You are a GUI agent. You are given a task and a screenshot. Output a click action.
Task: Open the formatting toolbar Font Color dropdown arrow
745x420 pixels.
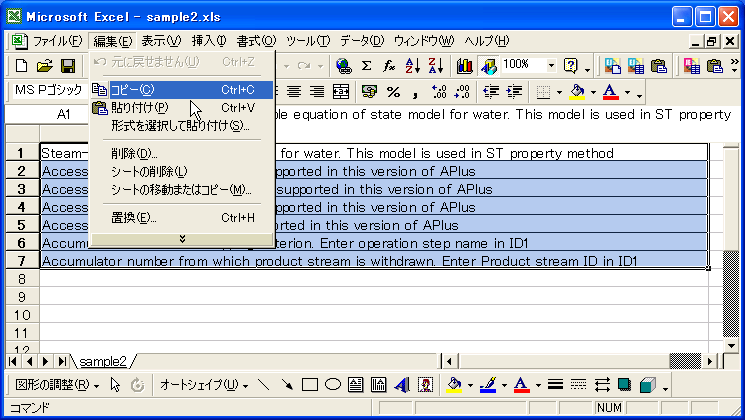point(627,92)
